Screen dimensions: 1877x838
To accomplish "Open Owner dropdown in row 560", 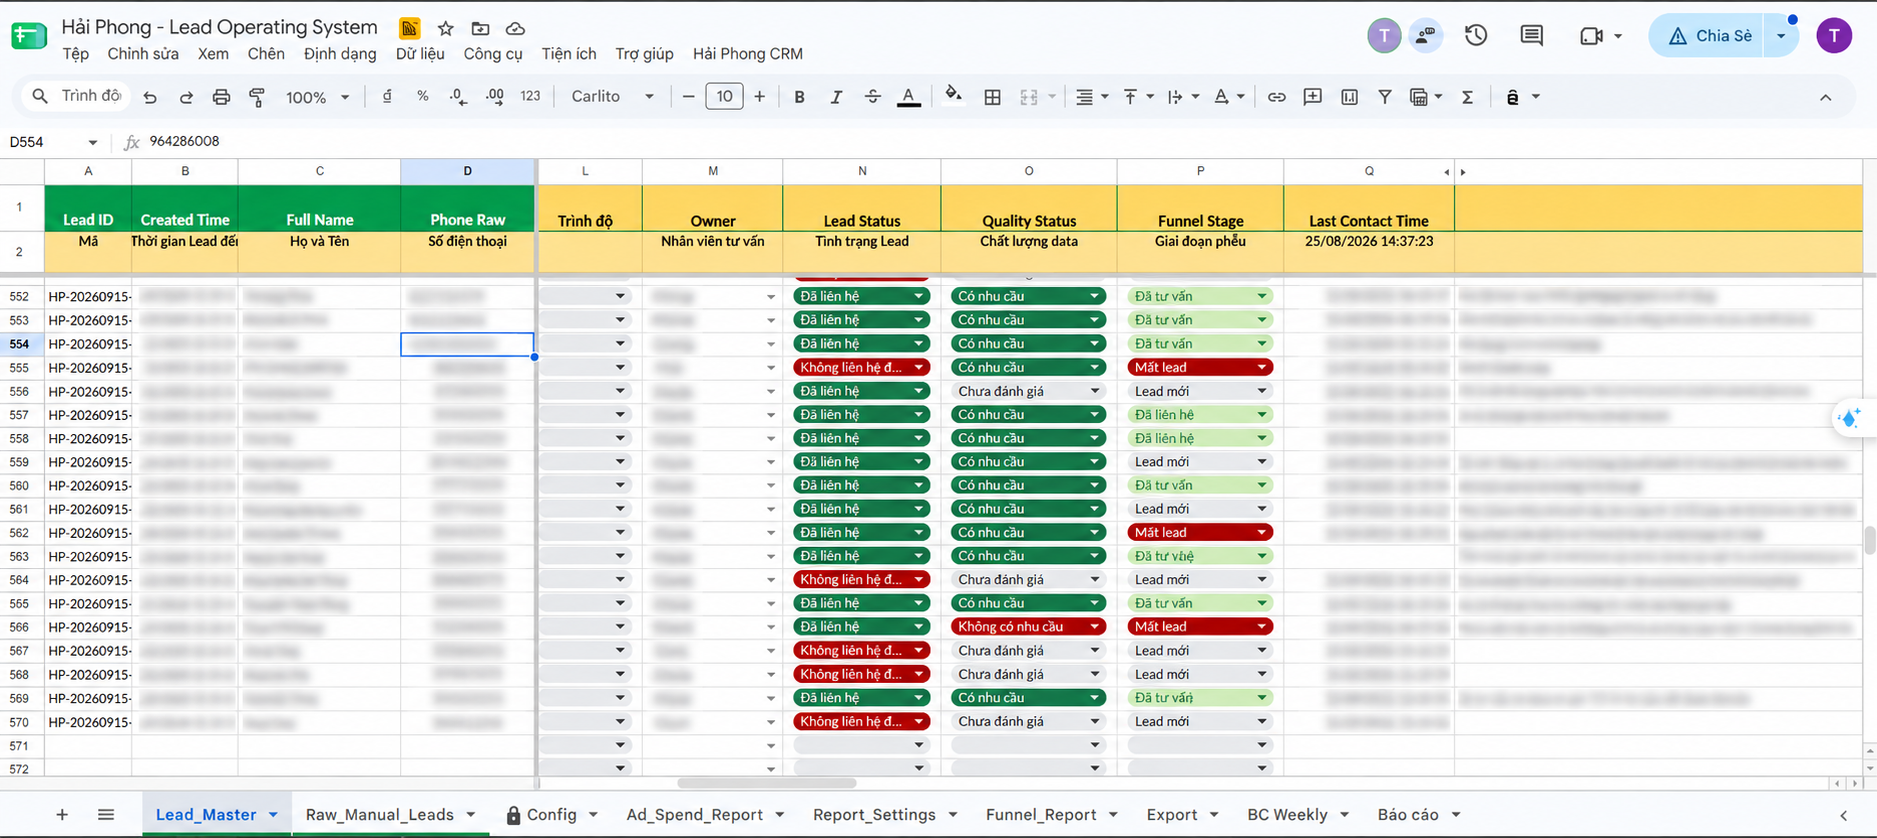I will [771, 486].
